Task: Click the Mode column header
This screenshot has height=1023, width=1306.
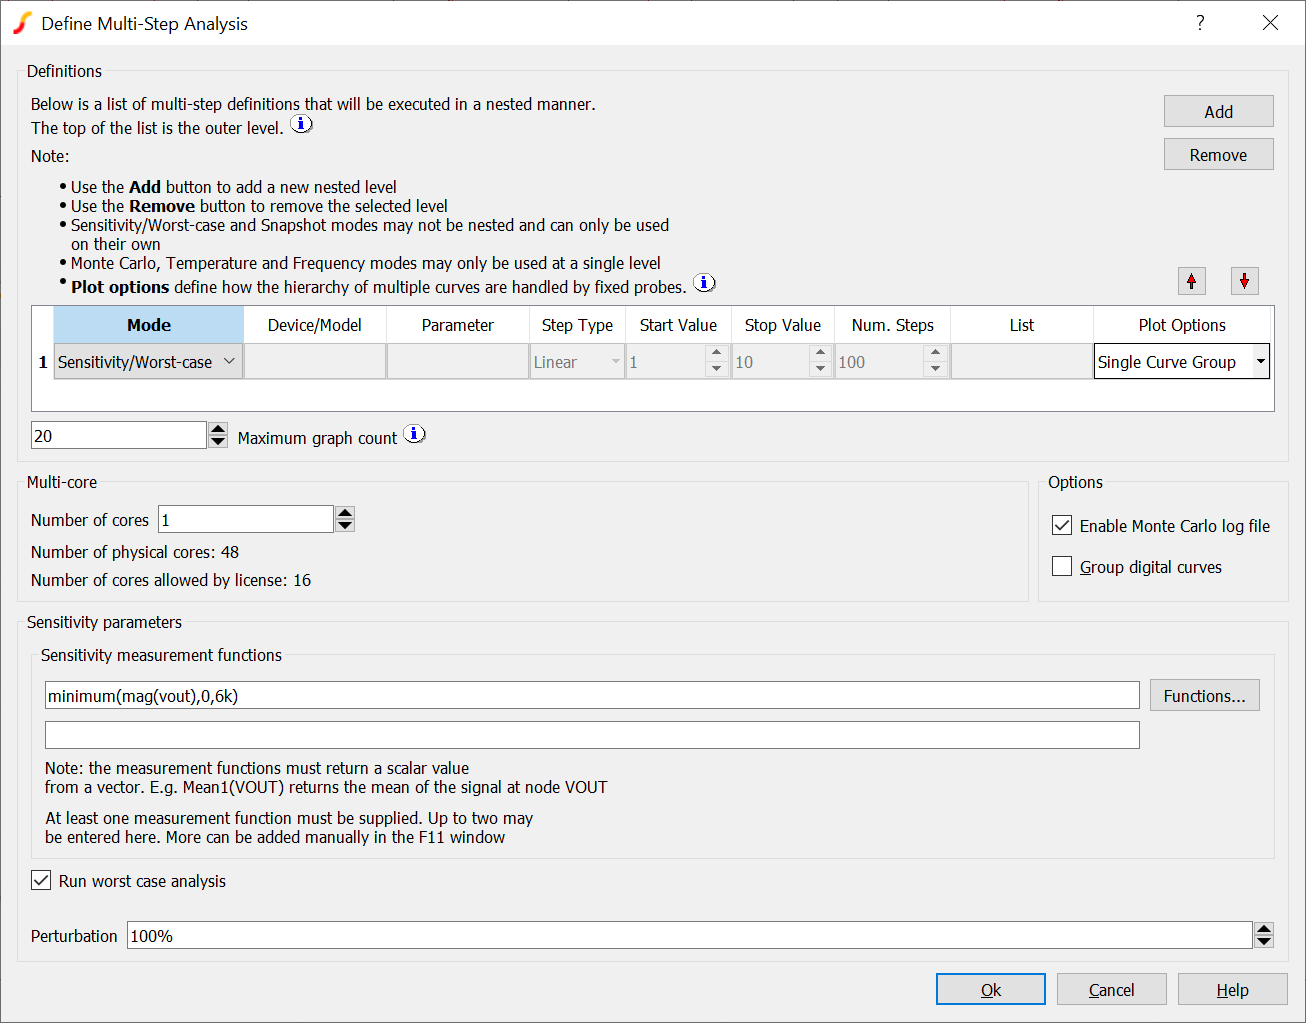Action: (x=148, y=325)
